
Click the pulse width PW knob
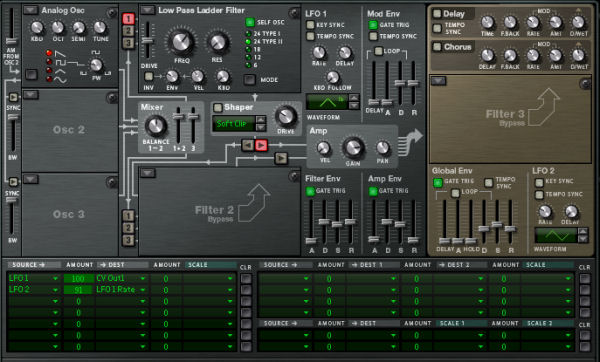click(x=96, y=65)
